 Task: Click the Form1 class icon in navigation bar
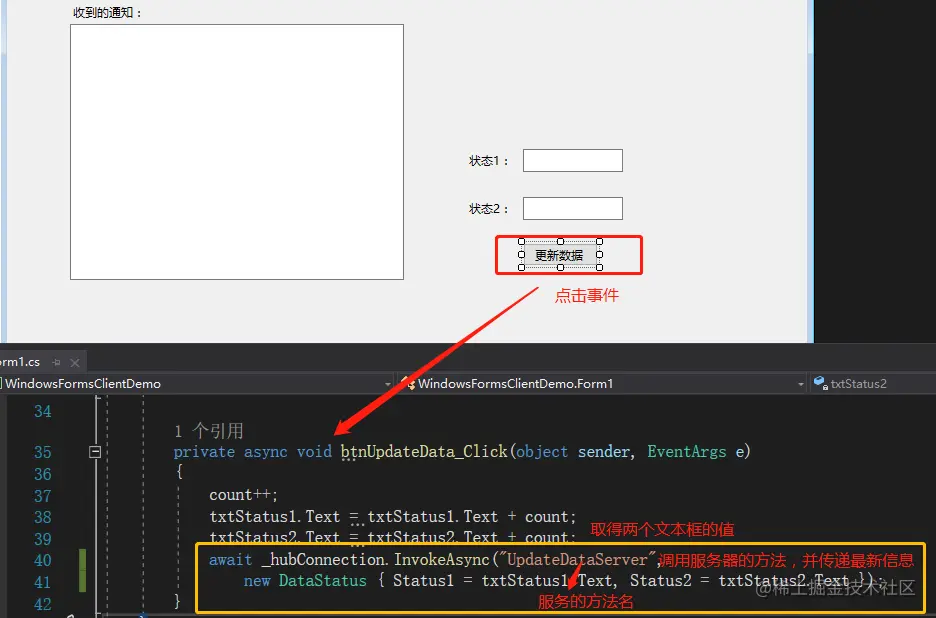point(408,383)
